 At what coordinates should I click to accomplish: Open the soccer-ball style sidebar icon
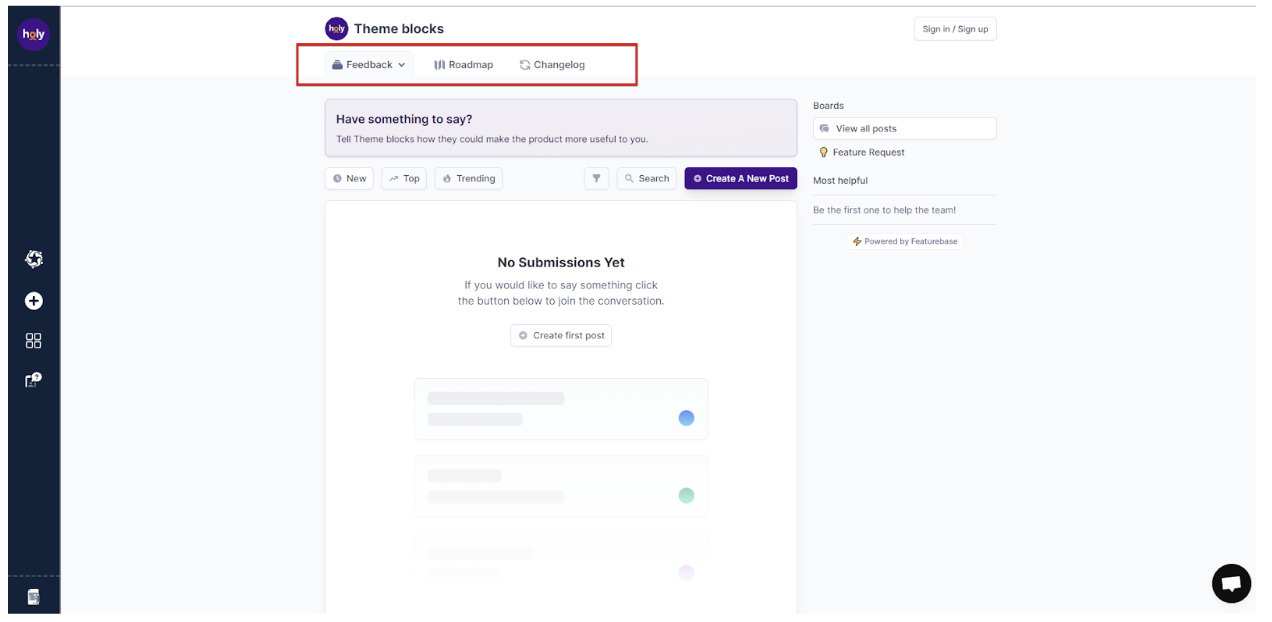pos(34,260)
